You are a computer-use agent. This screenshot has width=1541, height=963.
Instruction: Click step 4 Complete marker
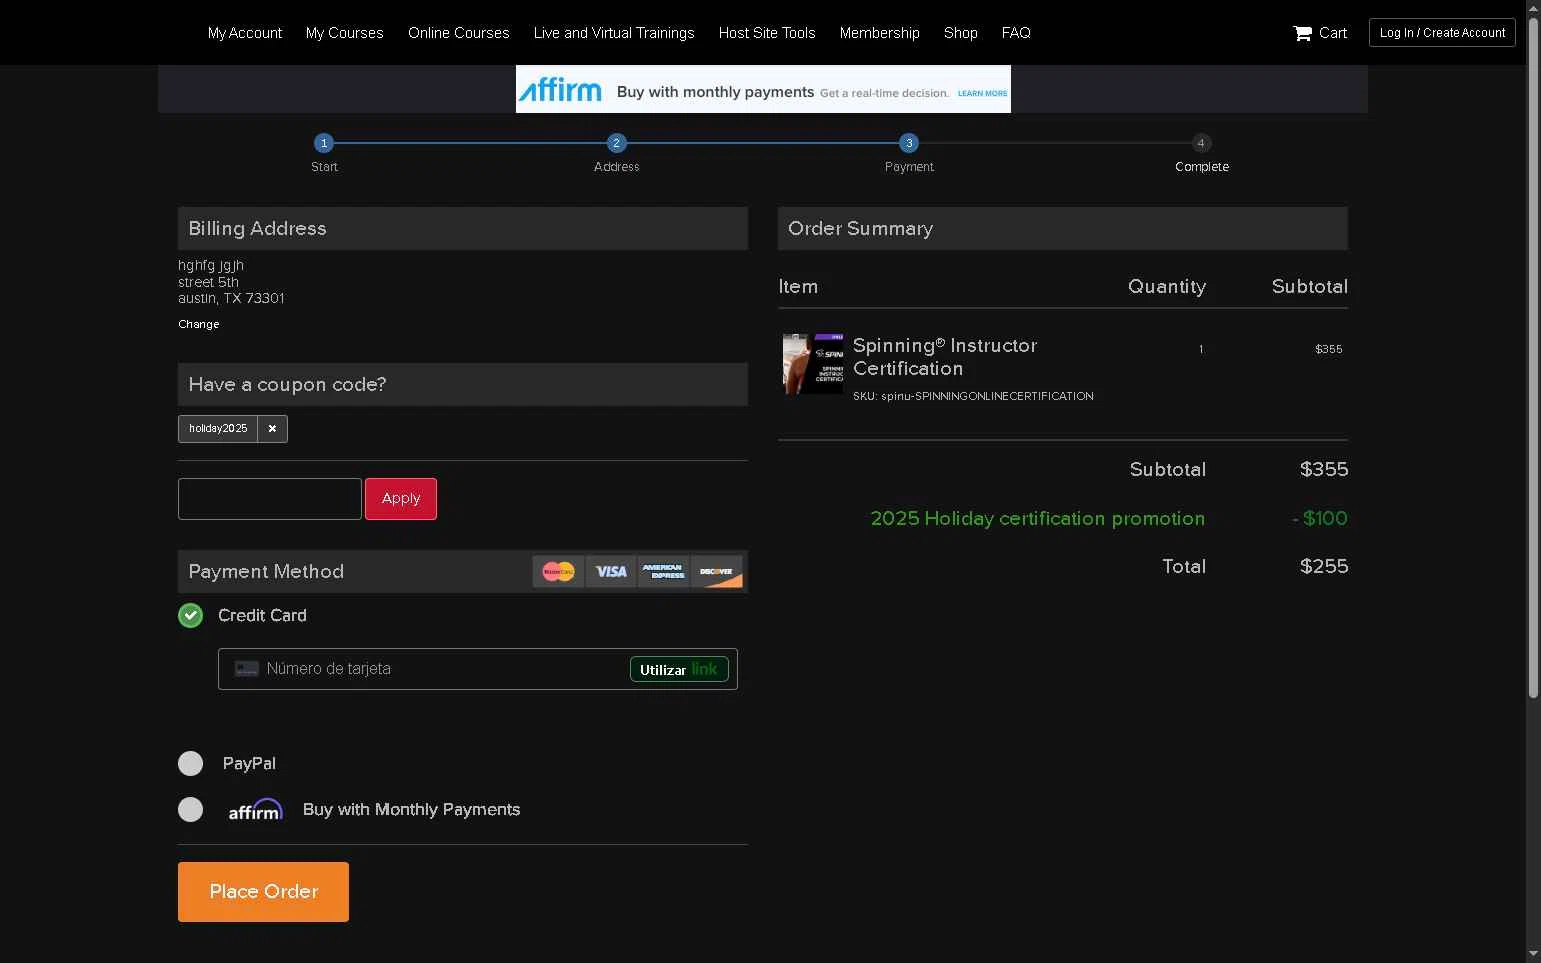(1201, 143)
